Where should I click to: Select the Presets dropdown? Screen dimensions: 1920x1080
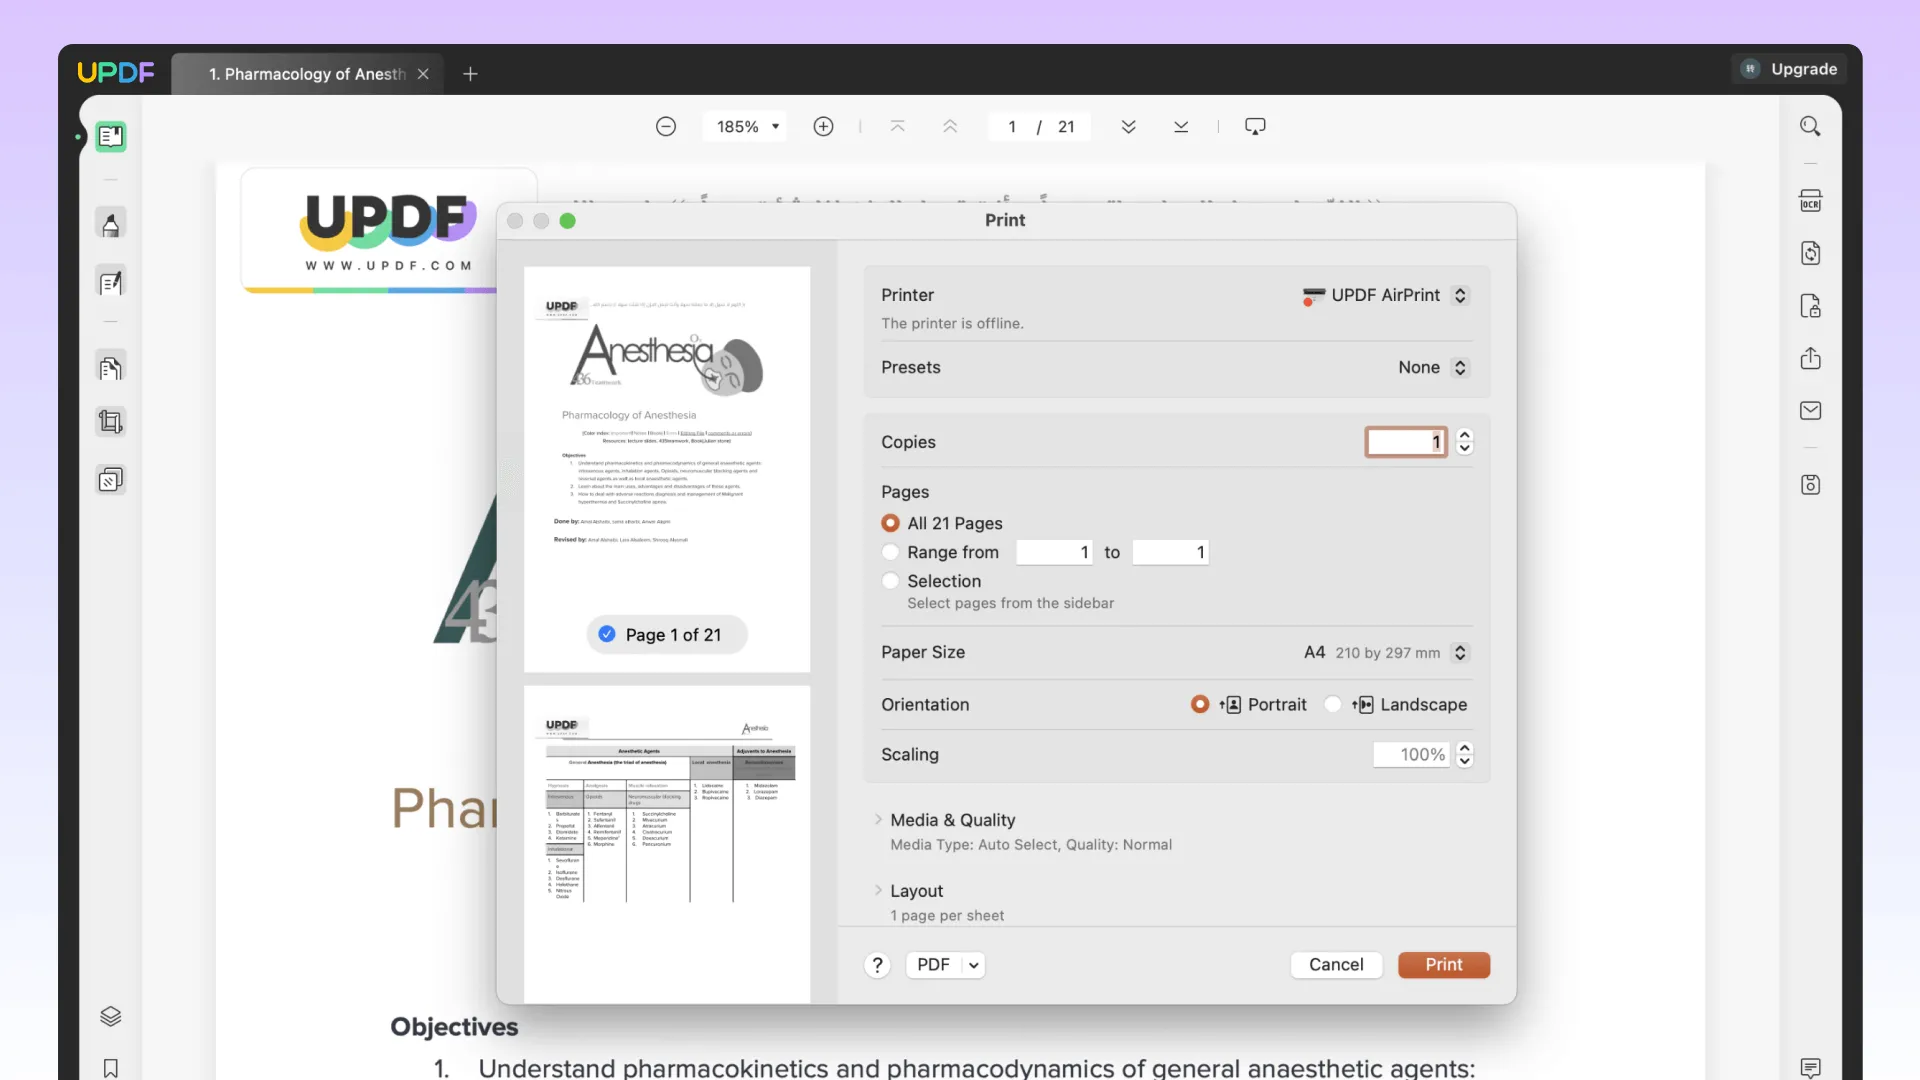[1431, 368]
